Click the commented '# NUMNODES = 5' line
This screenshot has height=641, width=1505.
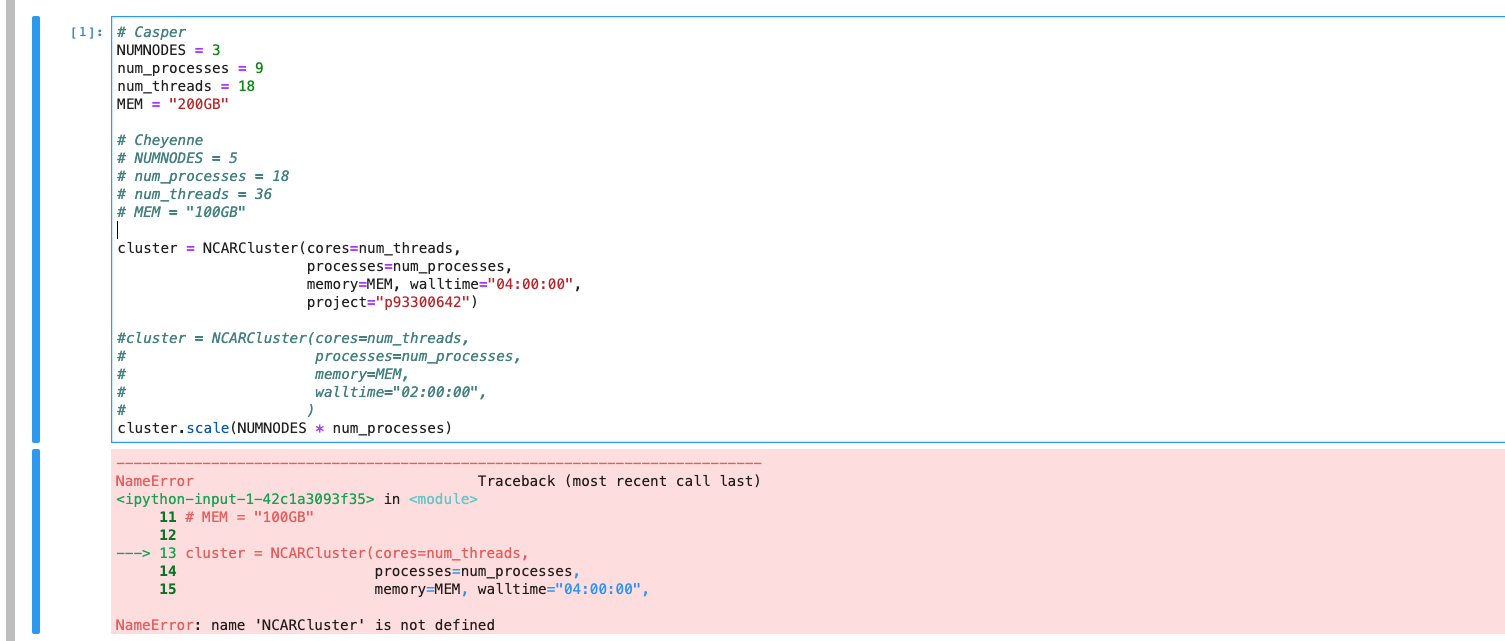[x=177, y=158]
